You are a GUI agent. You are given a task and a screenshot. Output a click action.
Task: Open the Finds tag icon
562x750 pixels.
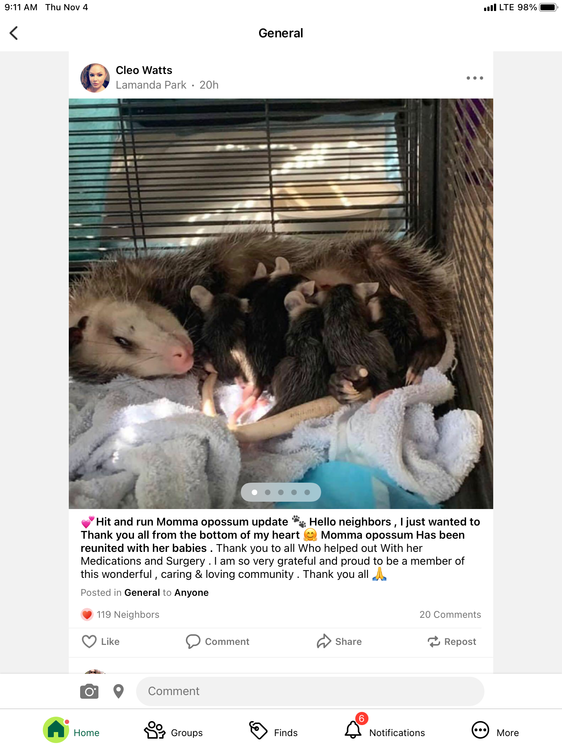[258, 730]
